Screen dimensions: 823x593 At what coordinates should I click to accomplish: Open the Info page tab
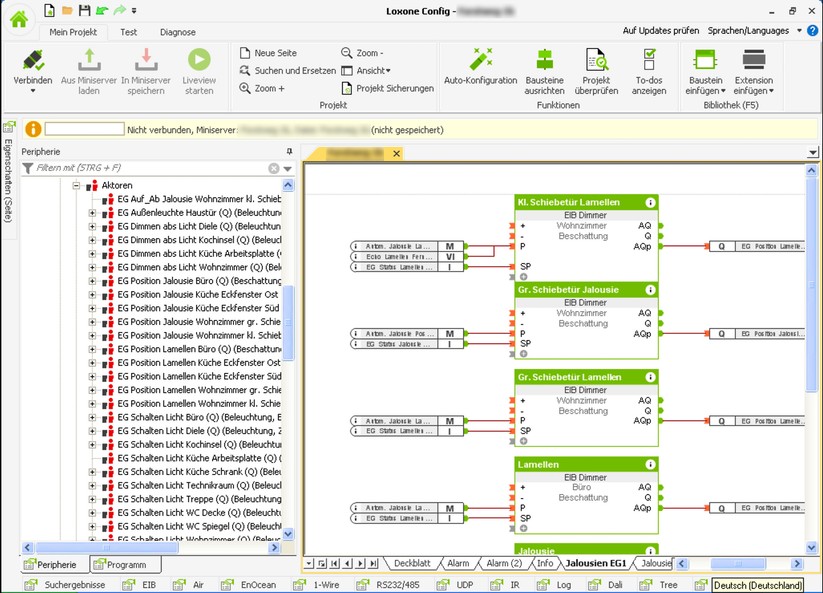[545, 563]
